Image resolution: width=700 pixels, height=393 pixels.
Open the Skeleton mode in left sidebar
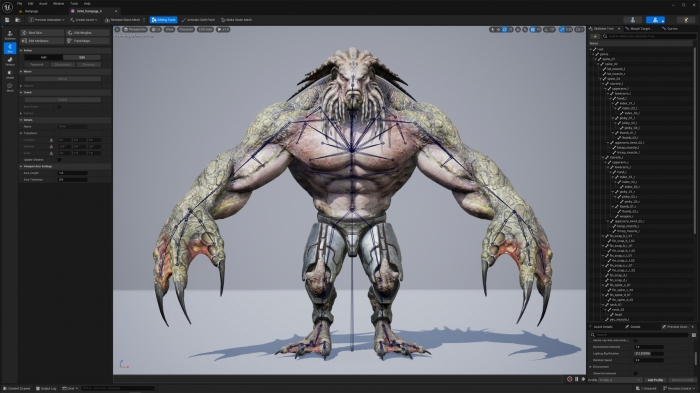click(x=10, y=35)
